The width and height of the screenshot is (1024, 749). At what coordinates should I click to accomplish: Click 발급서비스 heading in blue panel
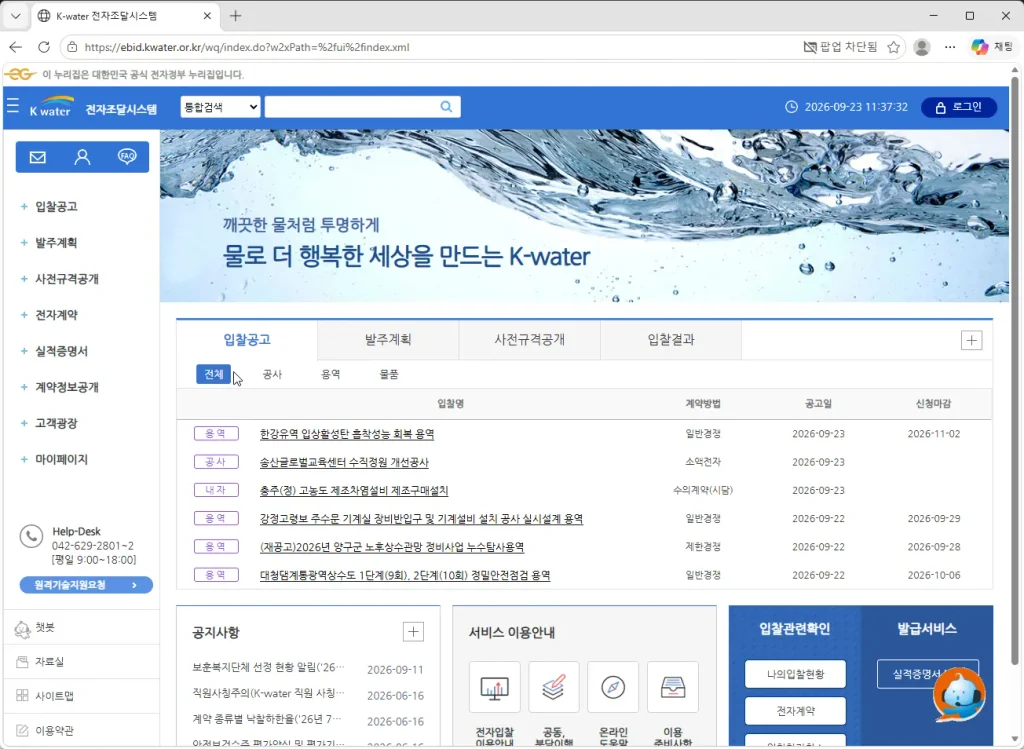coord(927,629)
